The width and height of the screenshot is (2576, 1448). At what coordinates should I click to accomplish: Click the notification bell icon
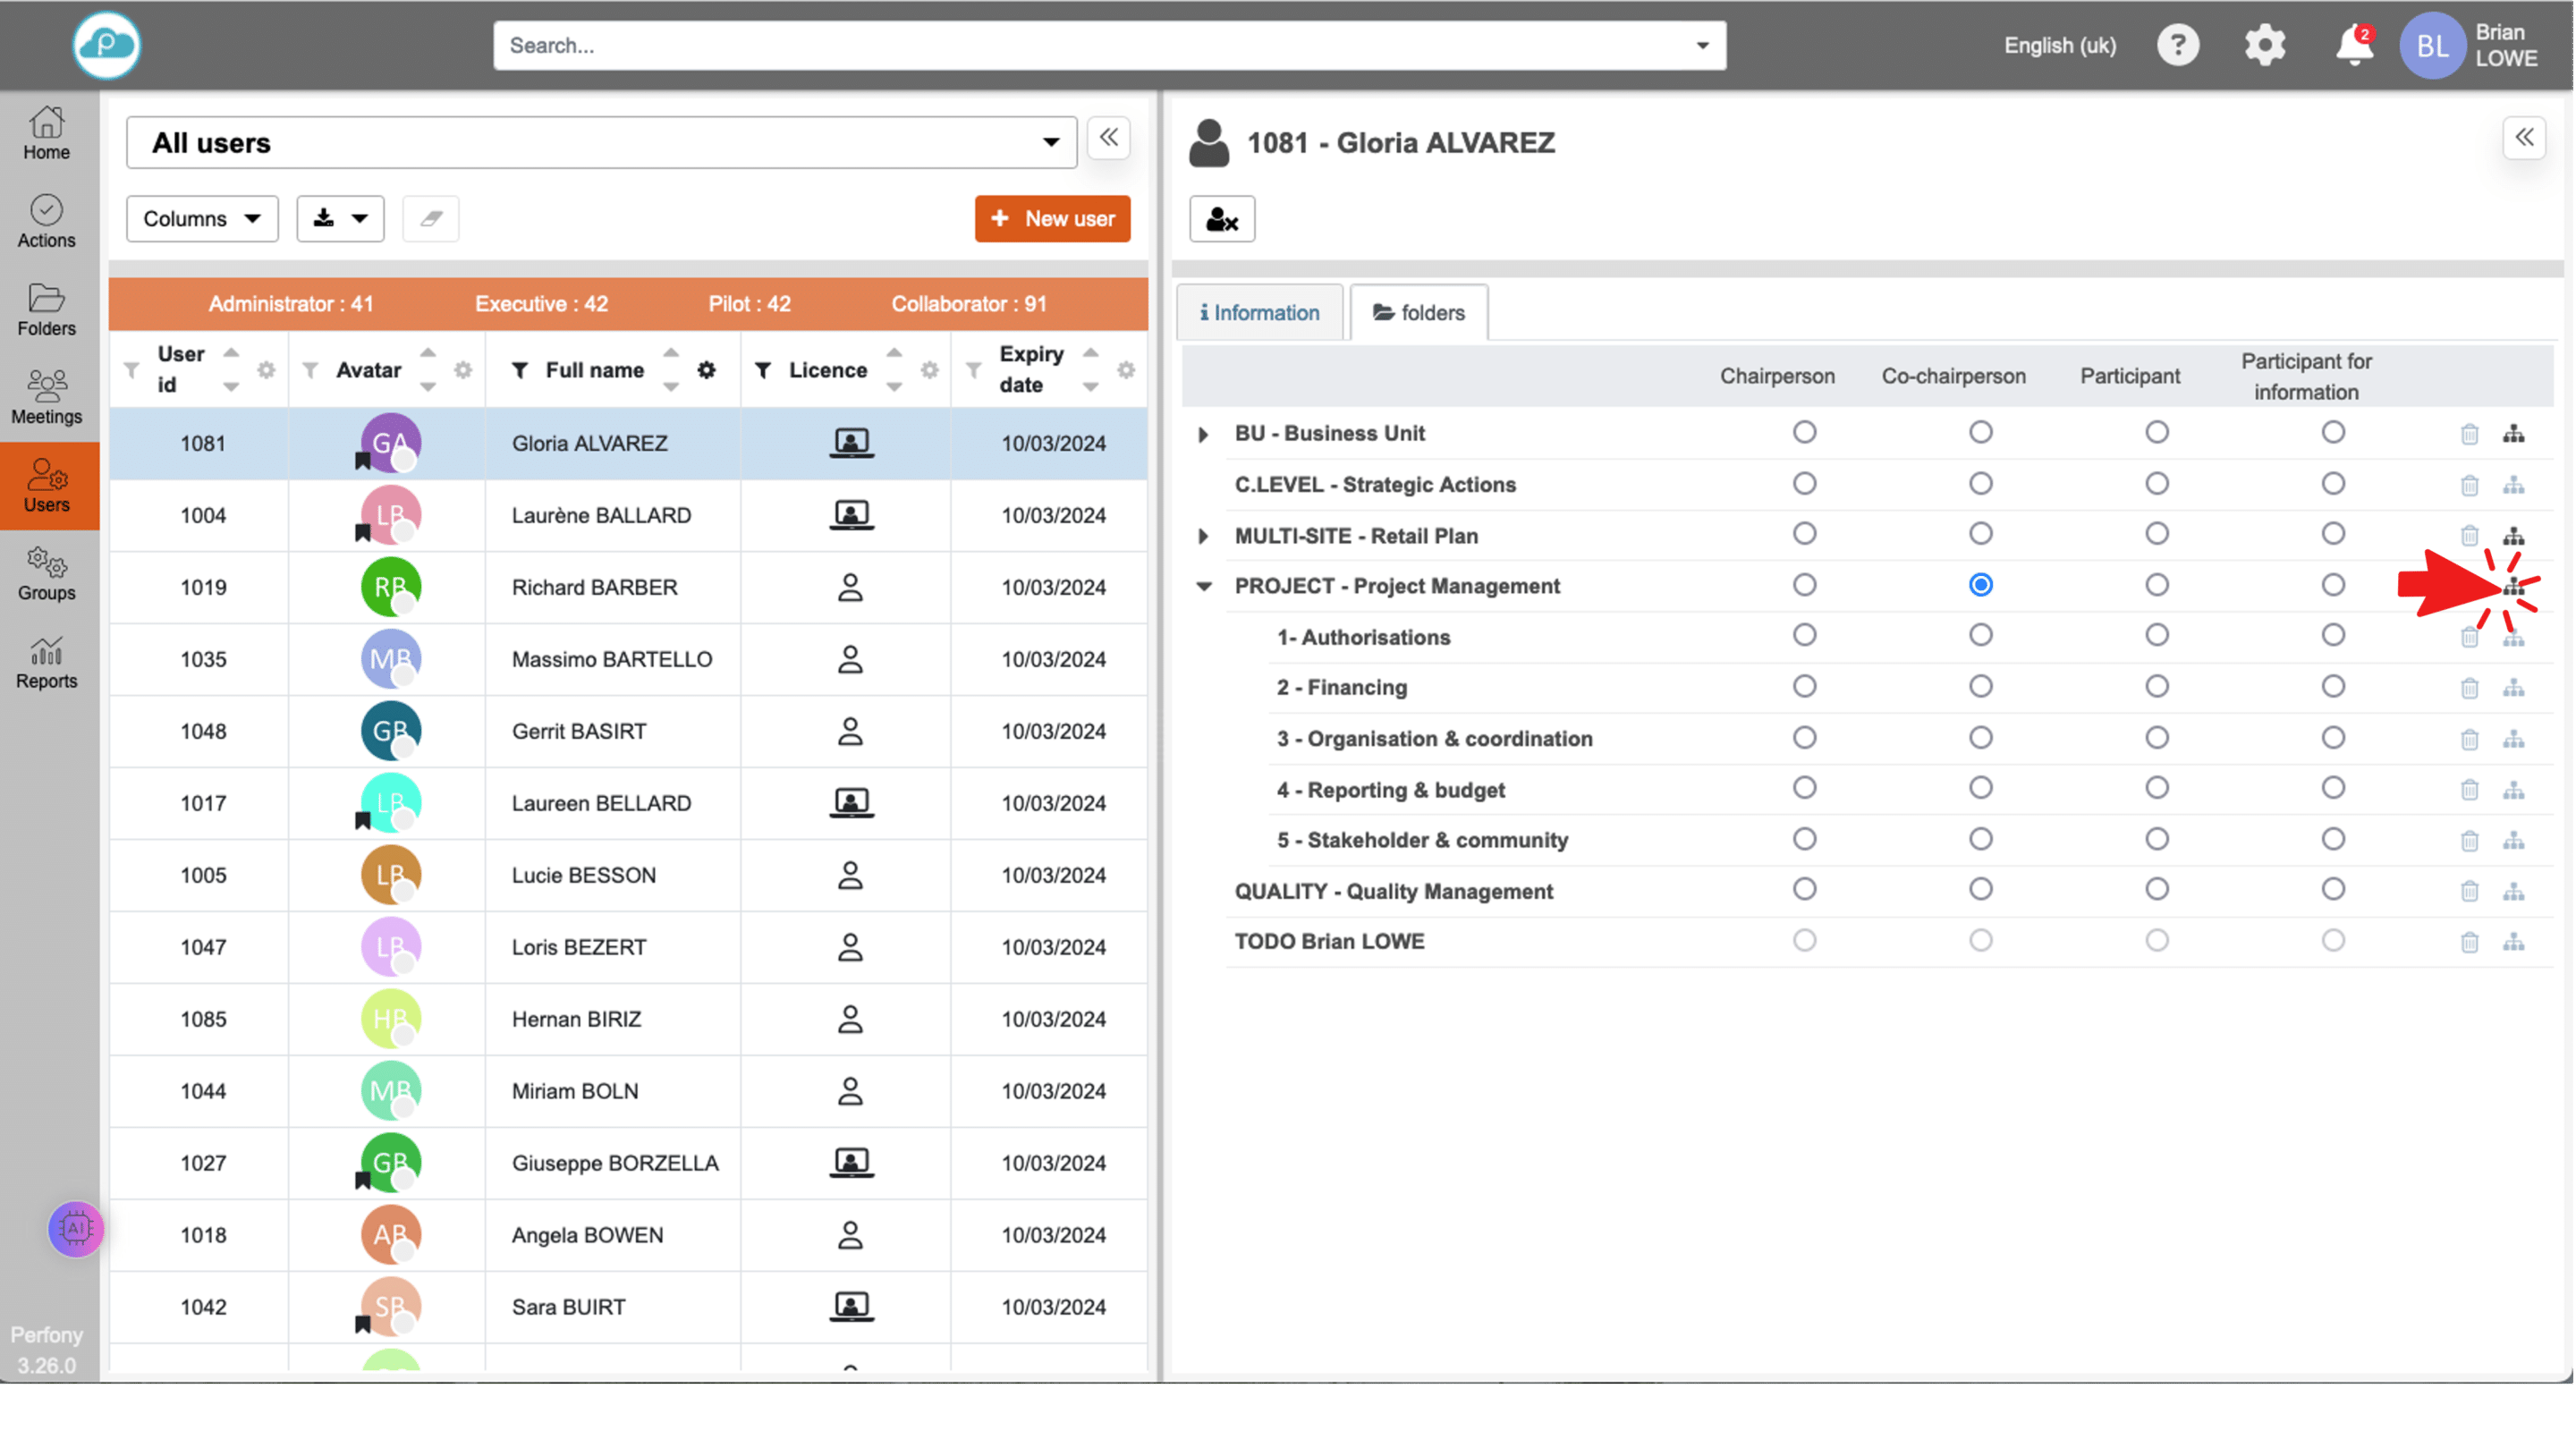(x=2352, y=46)
